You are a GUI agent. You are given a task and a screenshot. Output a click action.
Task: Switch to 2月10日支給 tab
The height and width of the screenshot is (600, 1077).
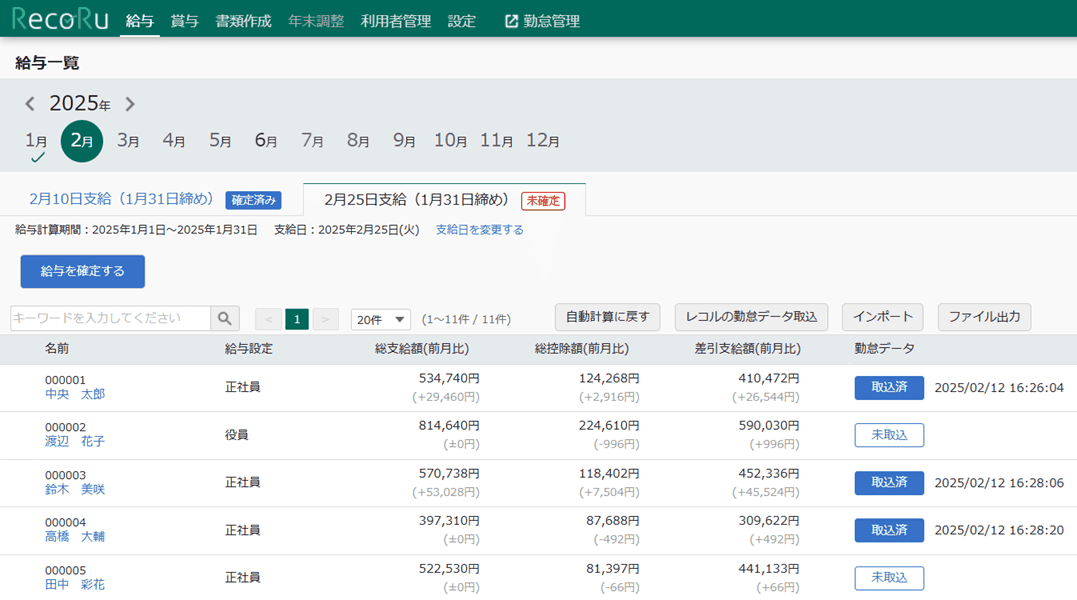coord(121,200)
